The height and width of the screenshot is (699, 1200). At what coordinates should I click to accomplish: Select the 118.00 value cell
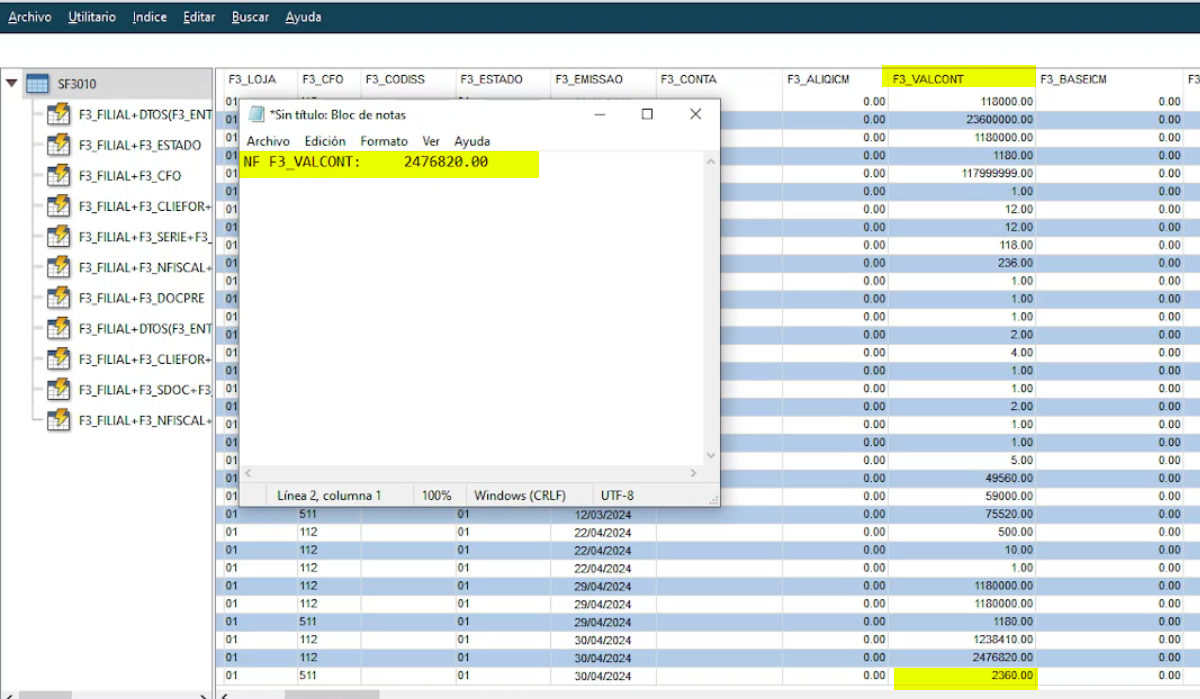[961, 245]
